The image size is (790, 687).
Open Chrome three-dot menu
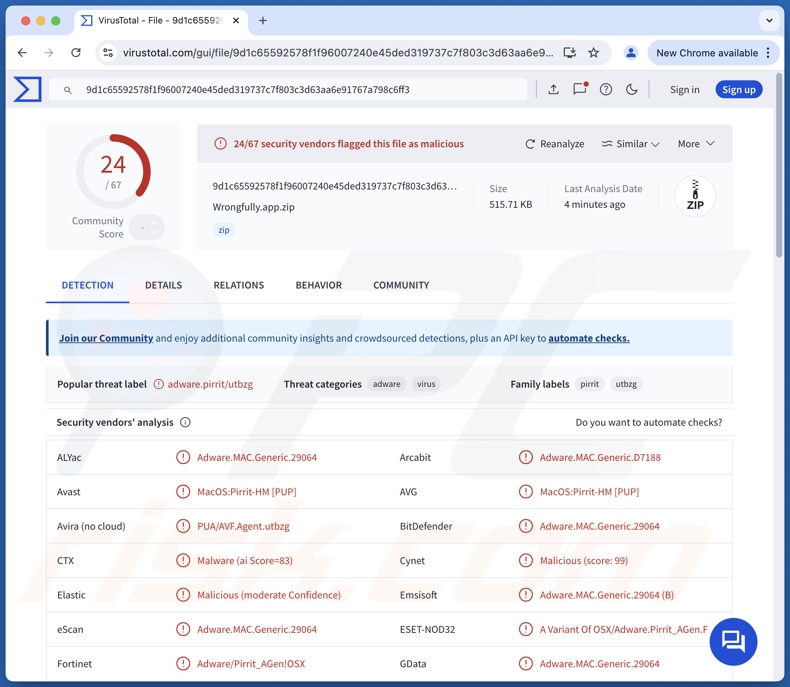pos(768,52)
